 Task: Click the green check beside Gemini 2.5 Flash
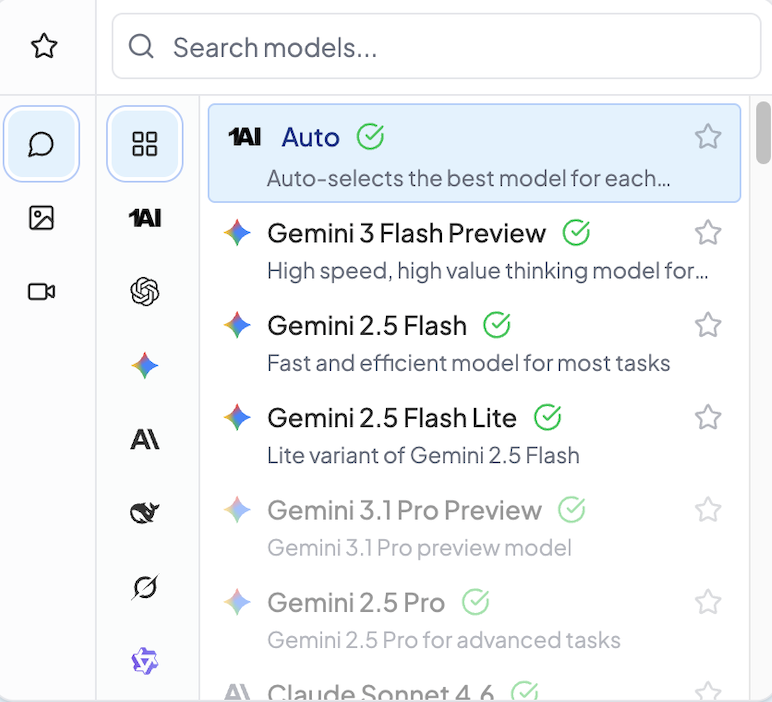497,325
